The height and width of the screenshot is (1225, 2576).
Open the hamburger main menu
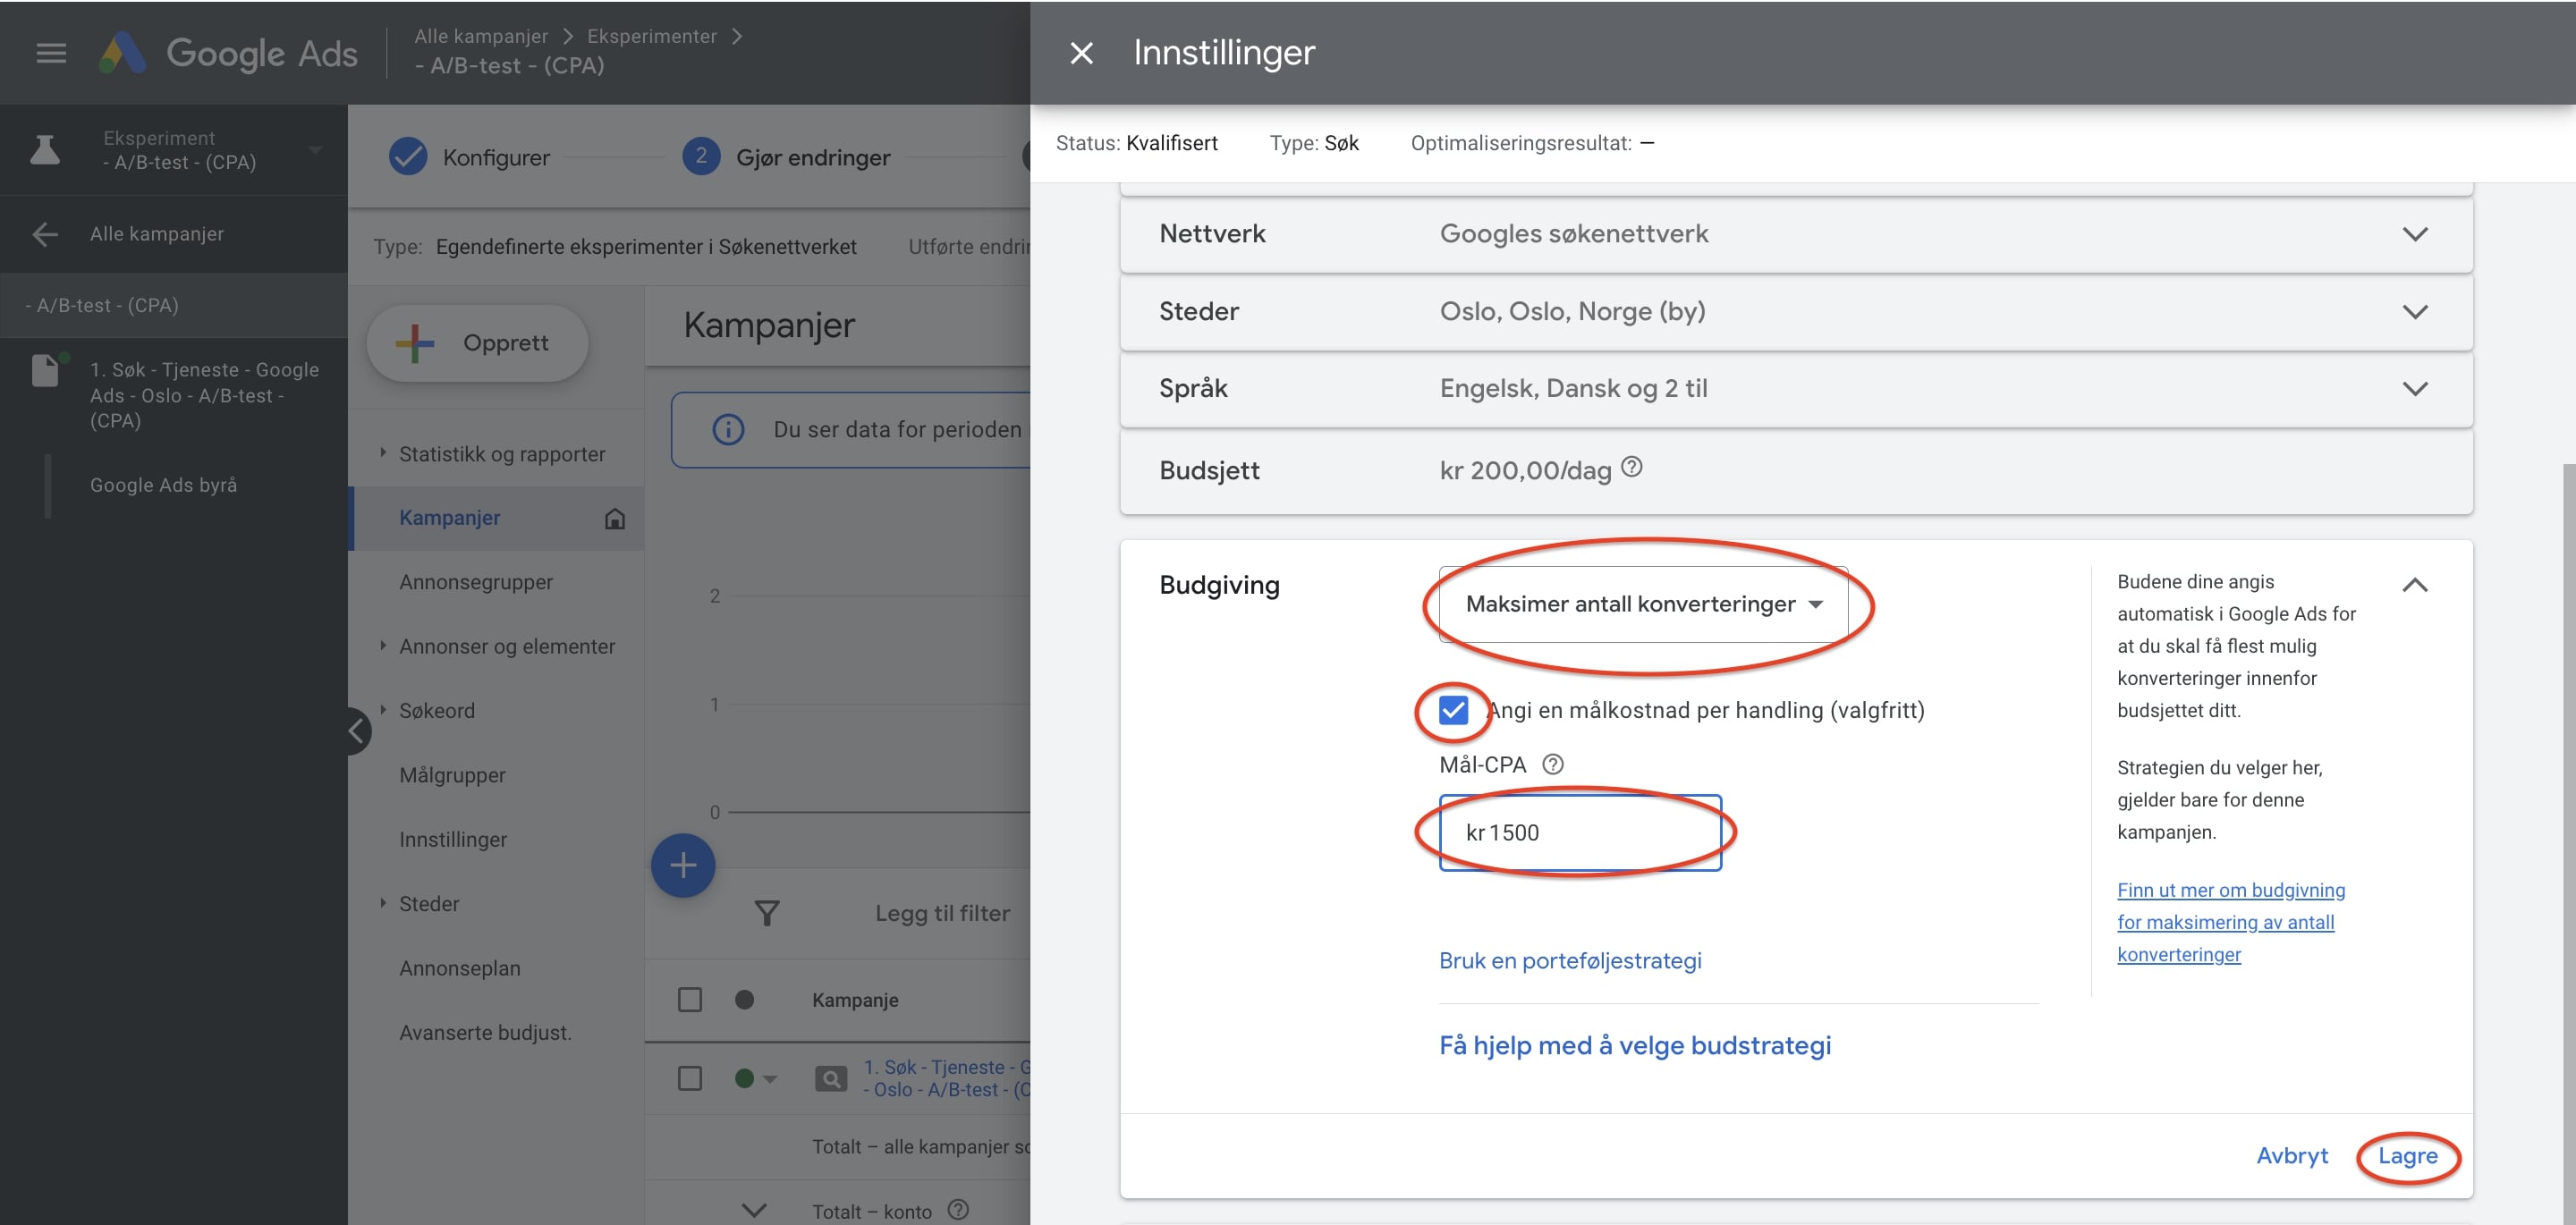point(51,53)
